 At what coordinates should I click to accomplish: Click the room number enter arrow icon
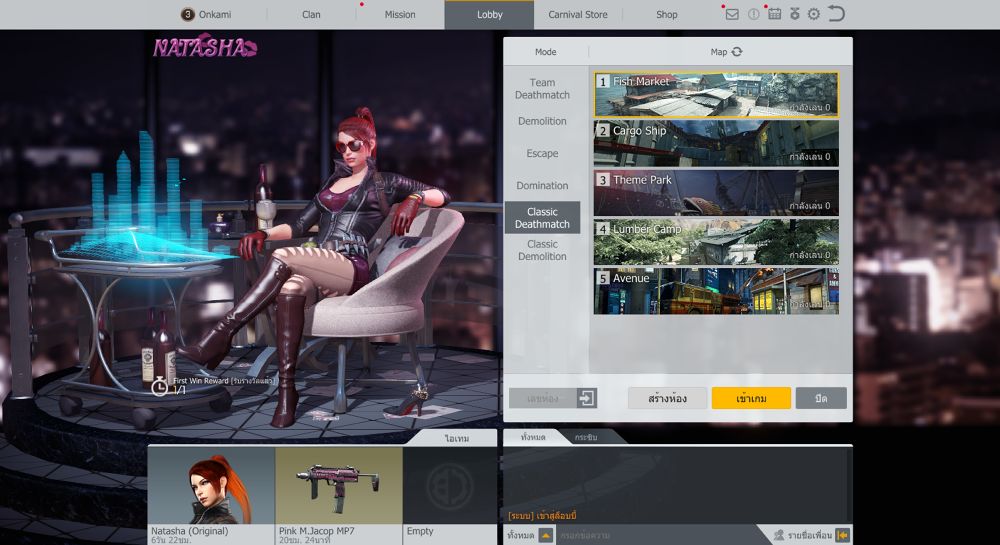pyautogui.click(x=587, y=398)
